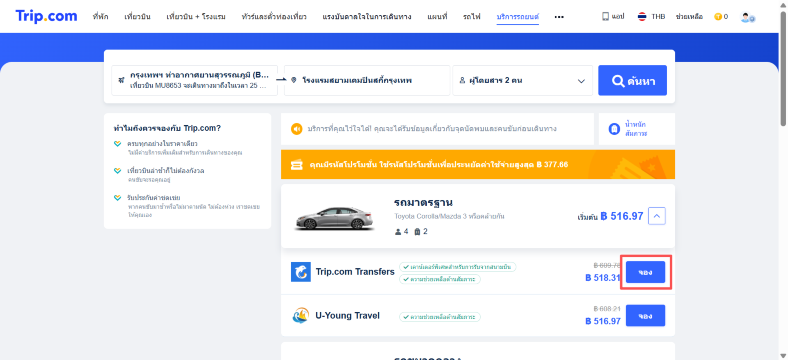This screenshot has height=360, width=788.
Task: Click the 2 luggage bag icon
Action: pos(417,232)
